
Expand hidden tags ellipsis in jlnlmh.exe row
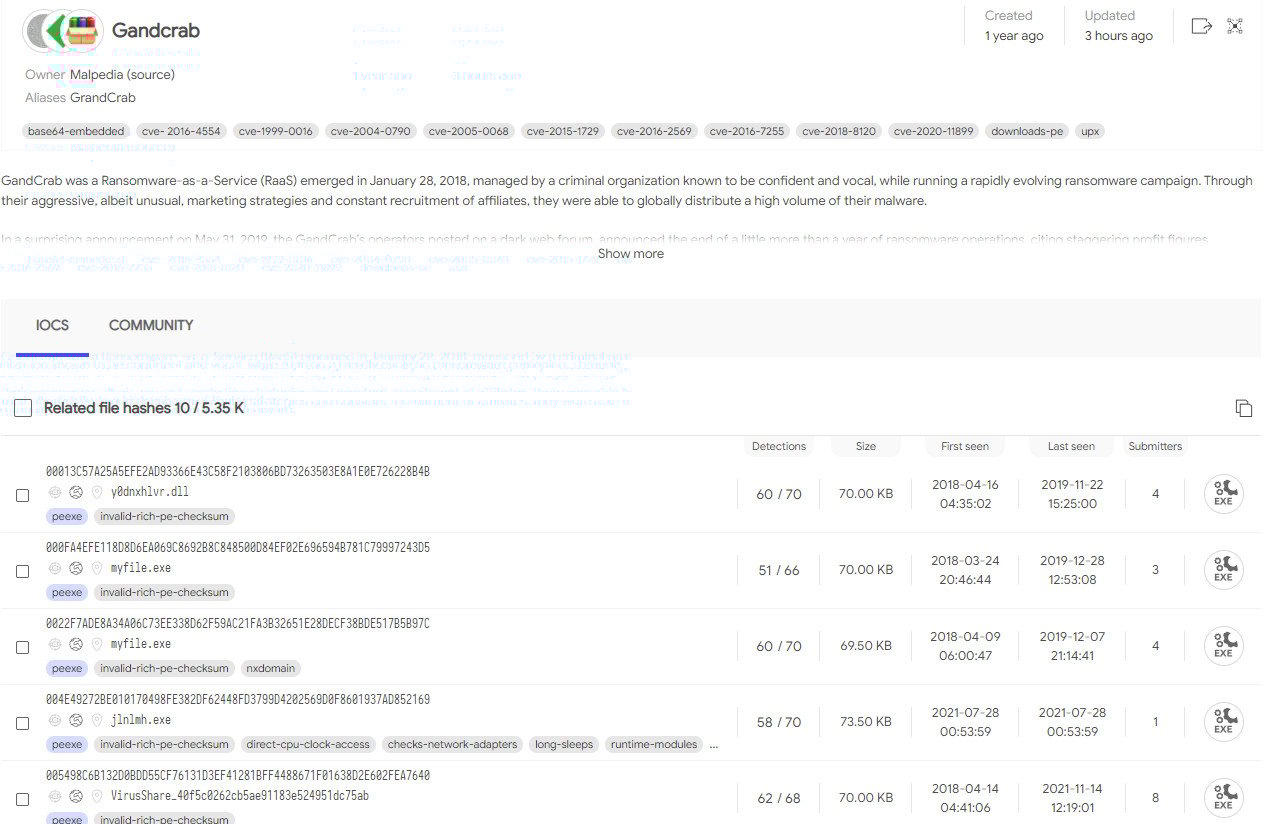[x=713, y=745]
